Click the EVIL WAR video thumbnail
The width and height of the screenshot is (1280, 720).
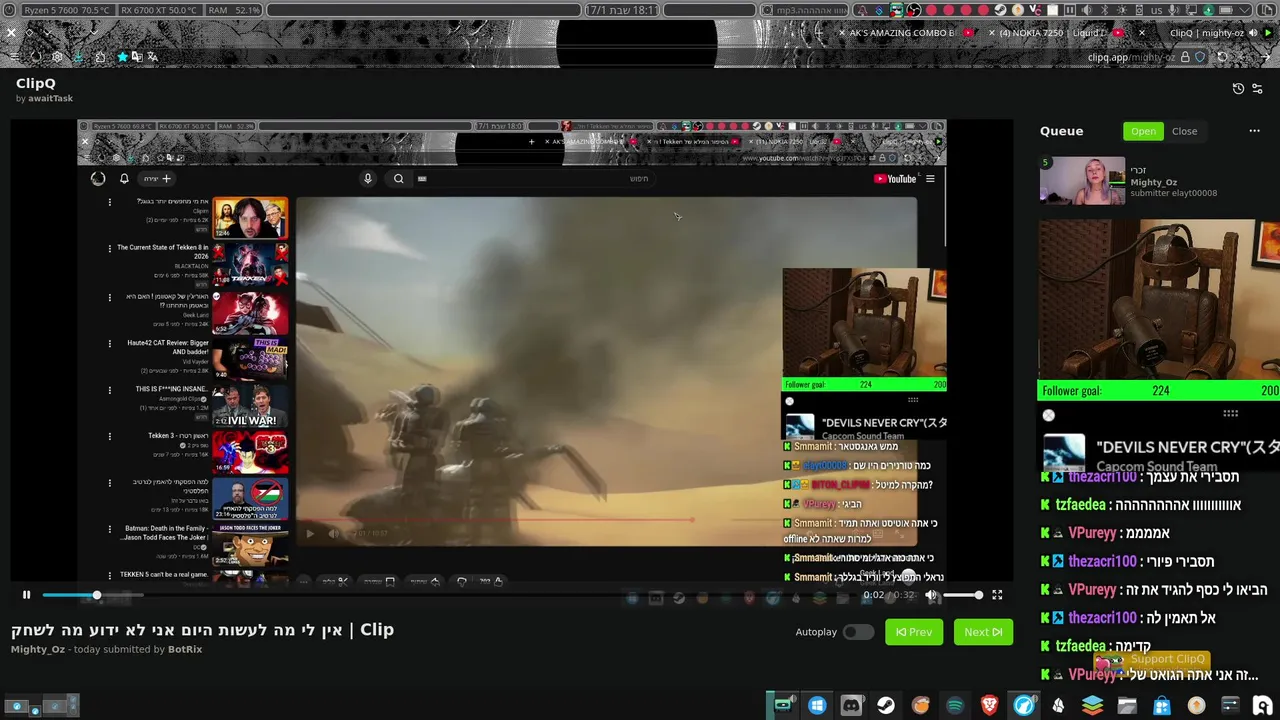pos(250,407)
